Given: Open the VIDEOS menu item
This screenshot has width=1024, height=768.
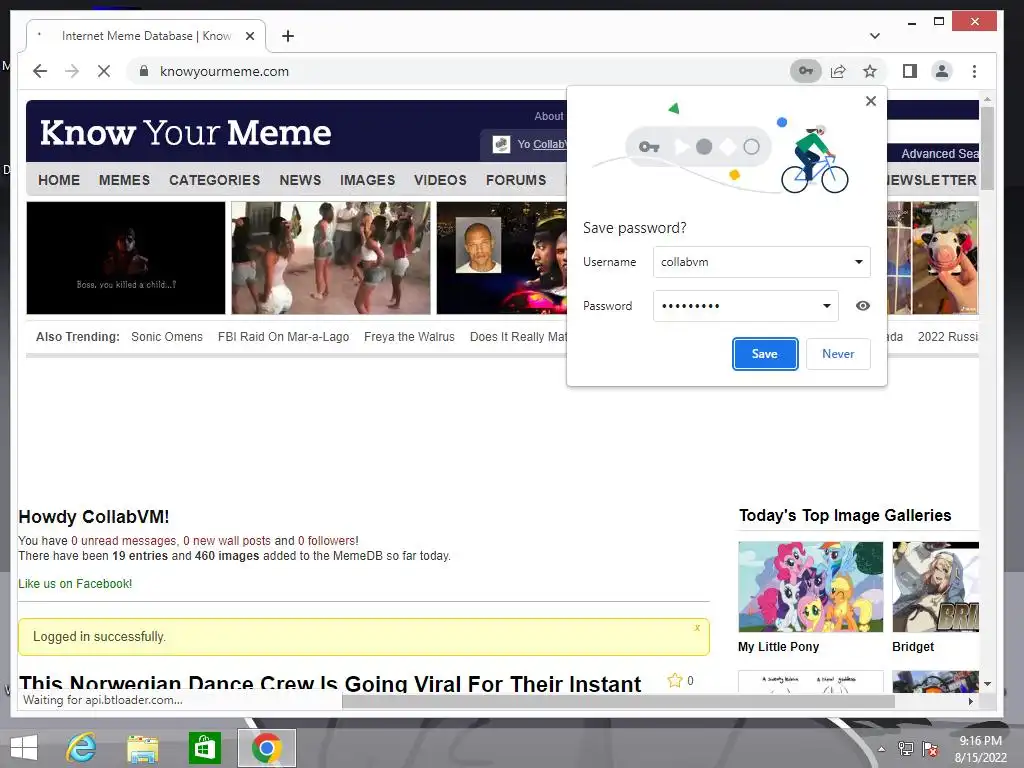Looking at the screenshot, I should tap(440, 180).
